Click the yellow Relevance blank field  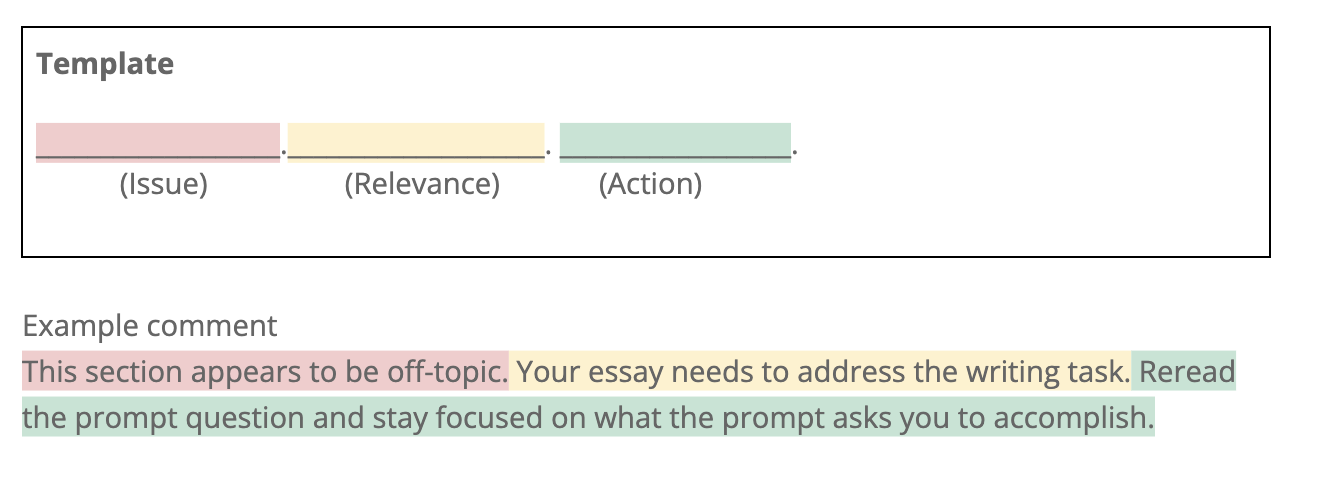tap(416, 142)
